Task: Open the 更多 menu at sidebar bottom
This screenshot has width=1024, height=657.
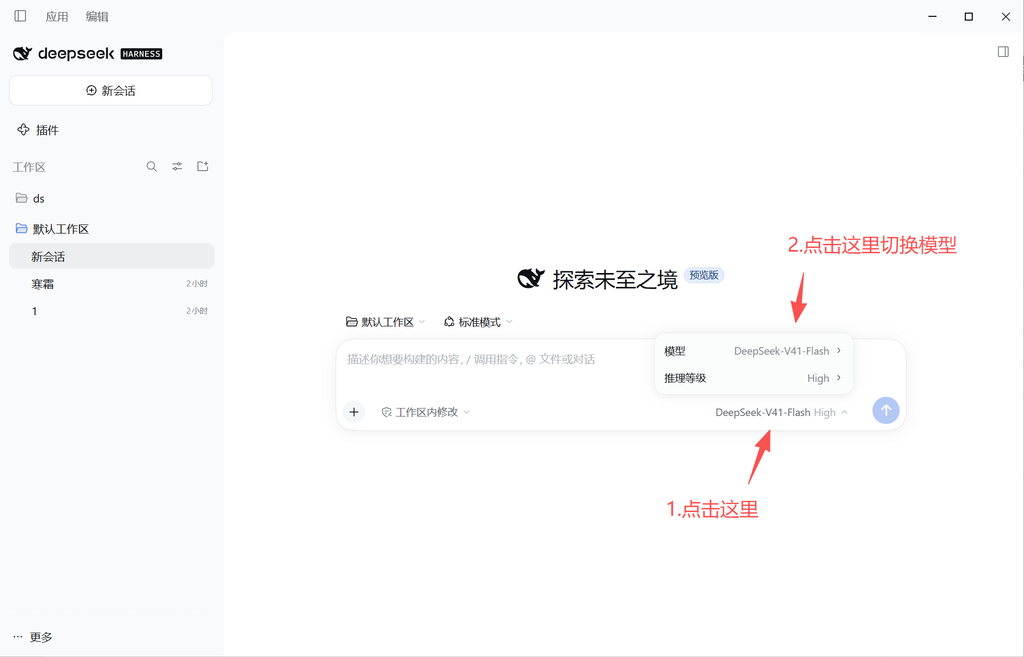Action: [33, 637]
